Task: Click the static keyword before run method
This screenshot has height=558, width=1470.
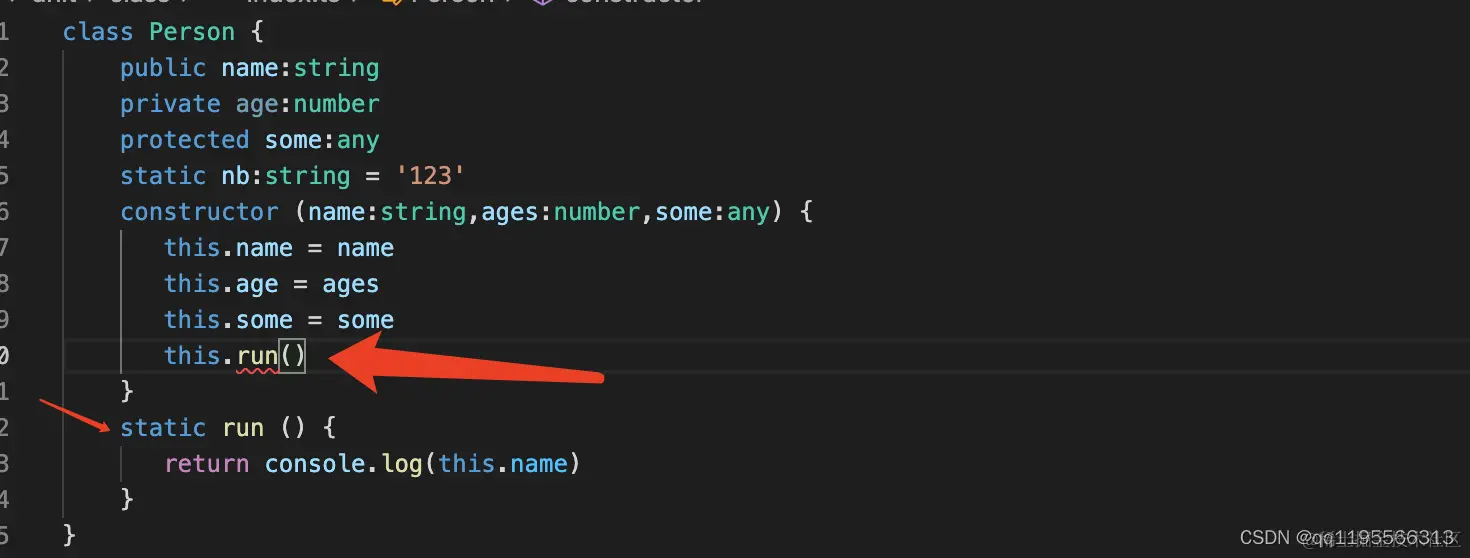Action: 163,428
